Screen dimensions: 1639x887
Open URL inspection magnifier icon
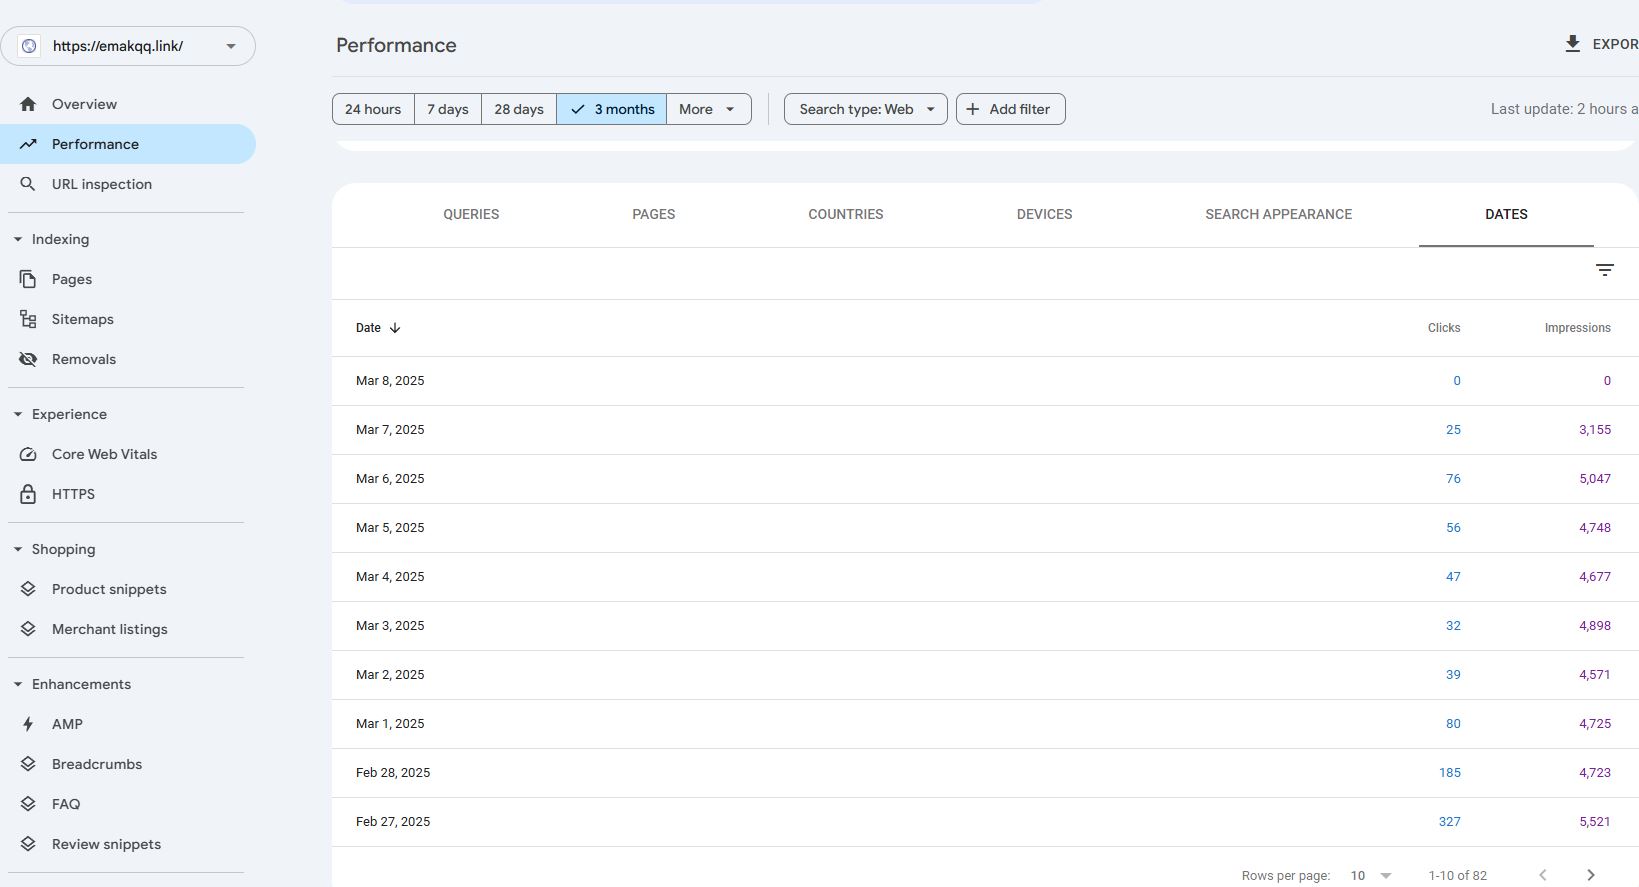coord(28,184)
